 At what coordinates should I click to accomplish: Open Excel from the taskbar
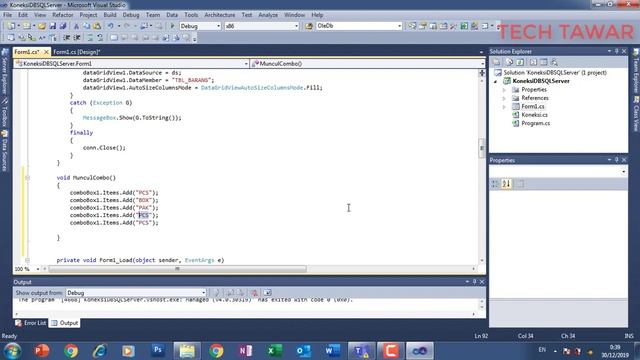click(274, 351)
